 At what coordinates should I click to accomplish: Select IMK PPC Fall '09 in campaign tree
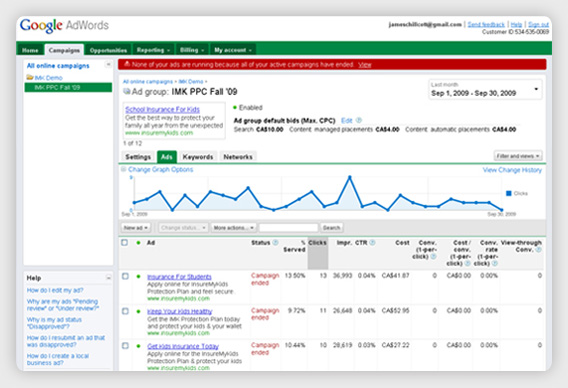tap(68, 87)
